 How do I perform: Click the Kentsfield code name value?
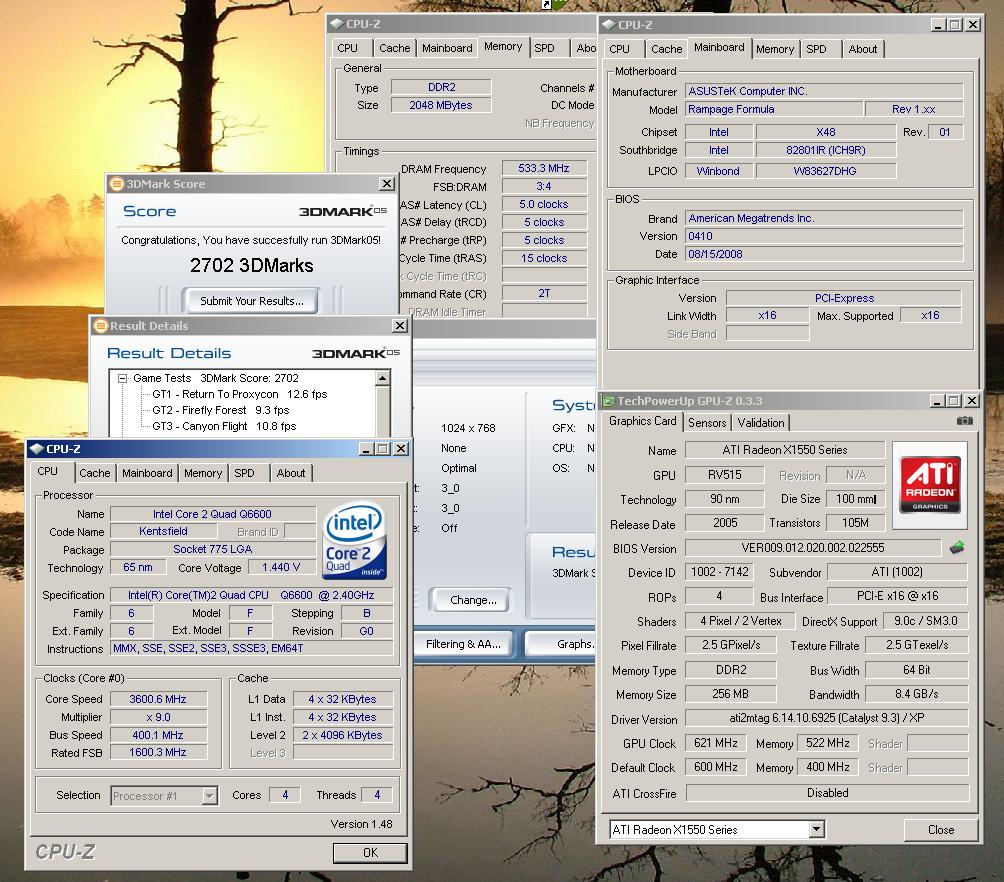point(163,532)
